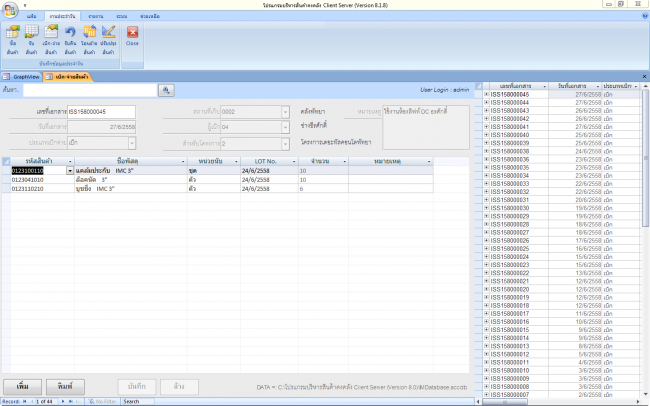The image size is (650, 406).
Task: Expand row ISS158000043 plus sign
Action: tap(486, 110)
